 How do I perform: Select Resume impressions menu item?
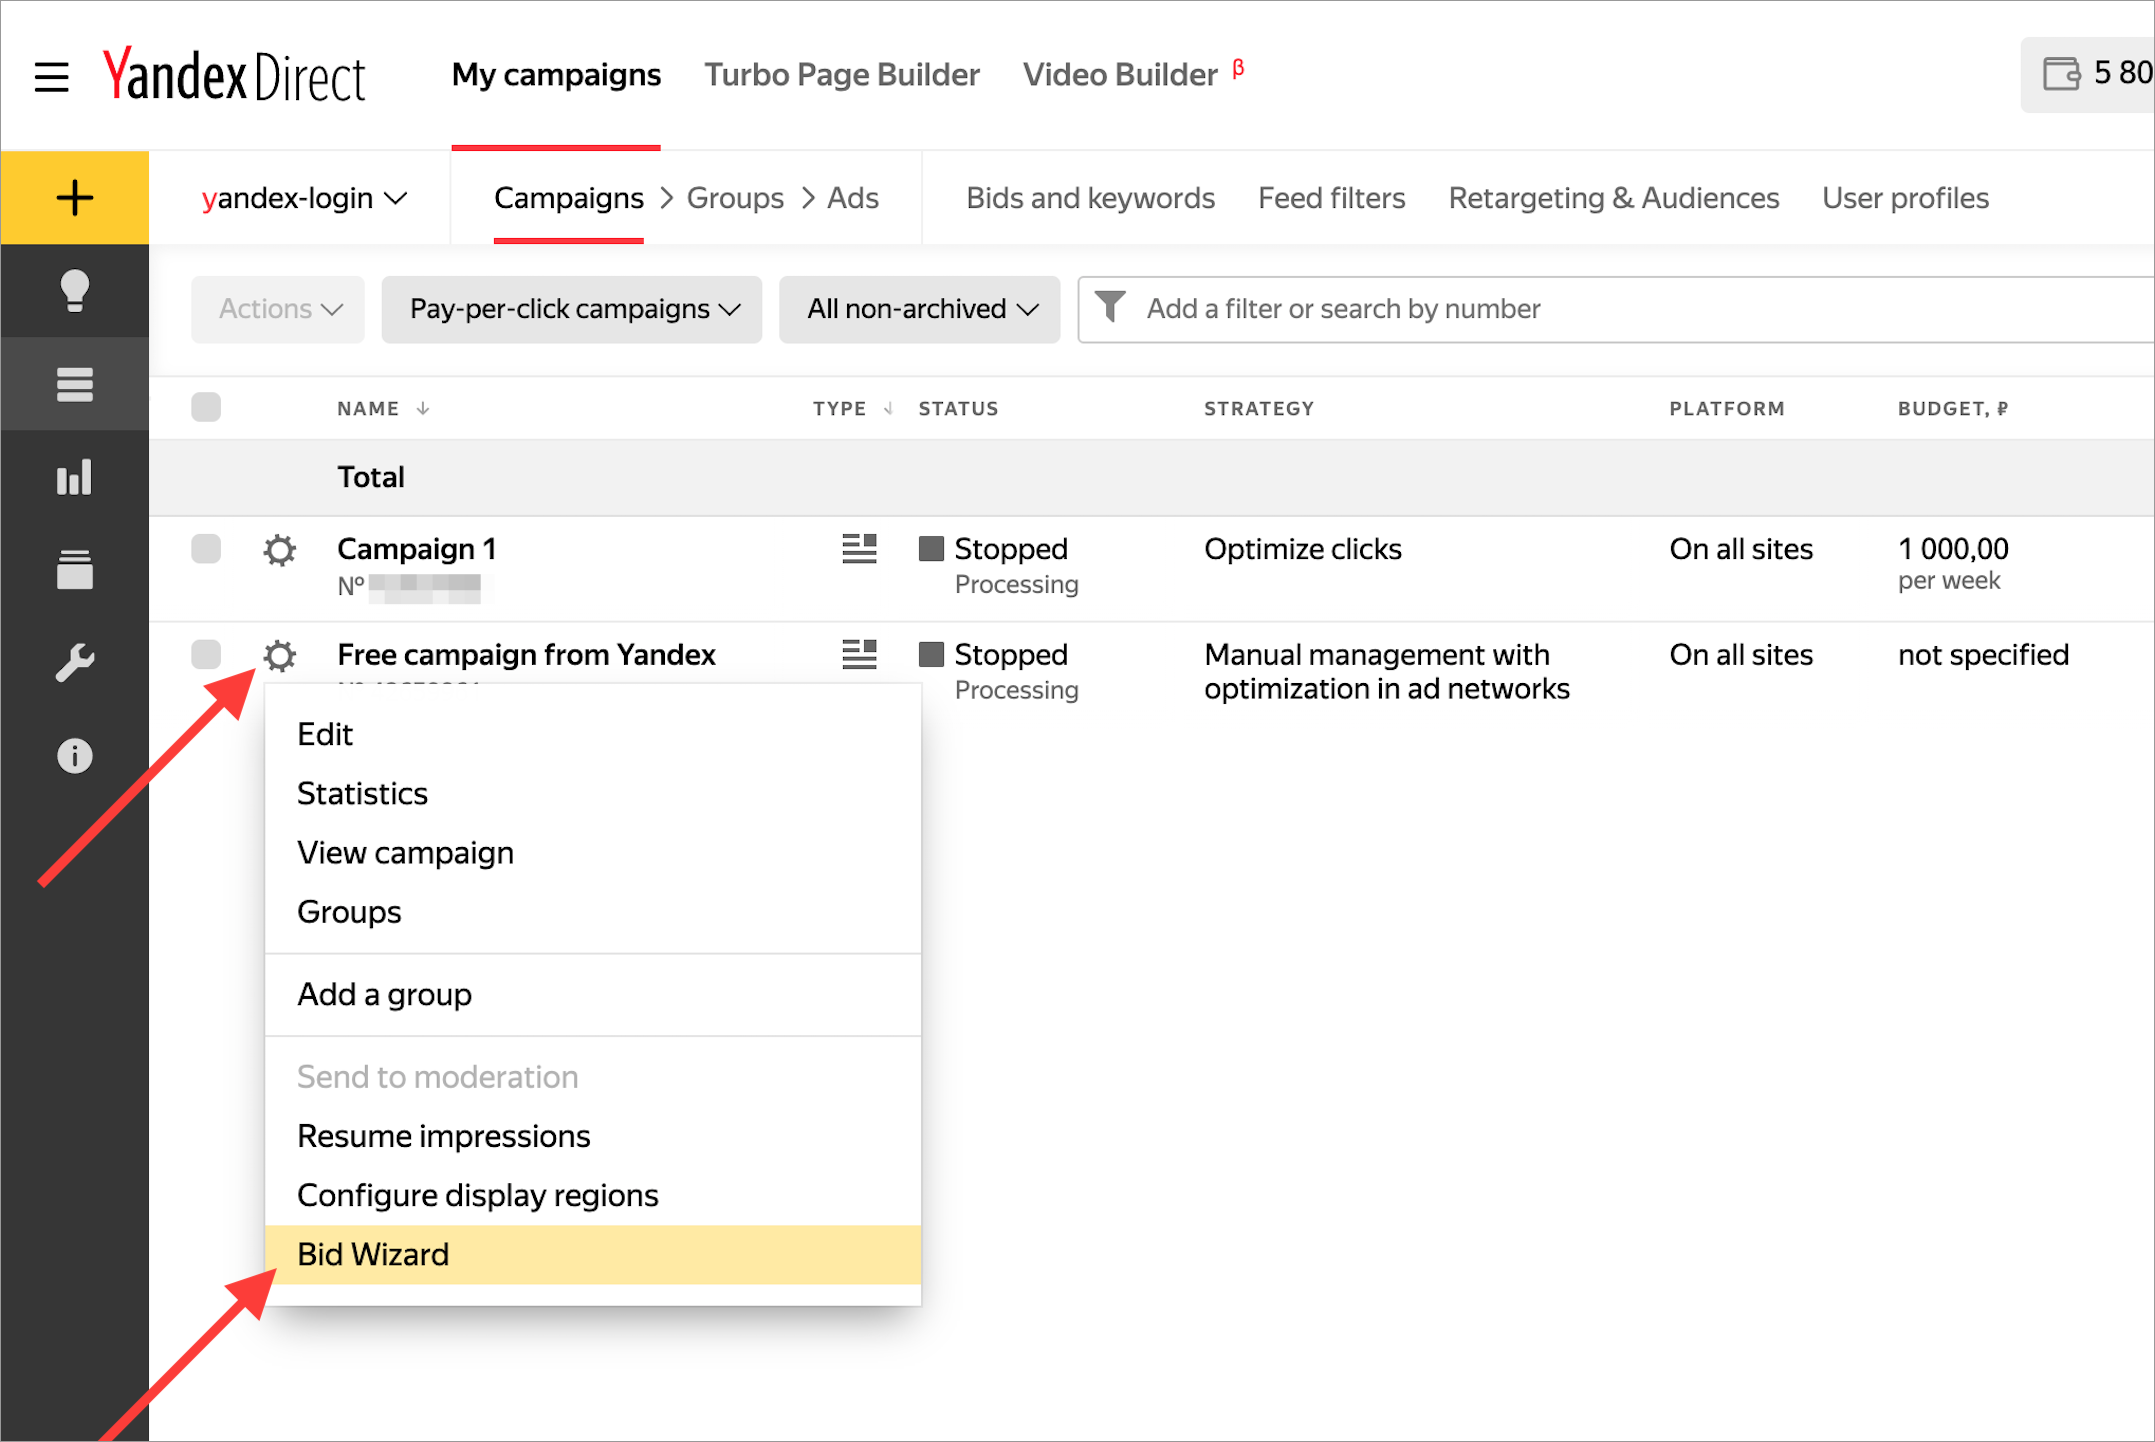point(593,1137)
